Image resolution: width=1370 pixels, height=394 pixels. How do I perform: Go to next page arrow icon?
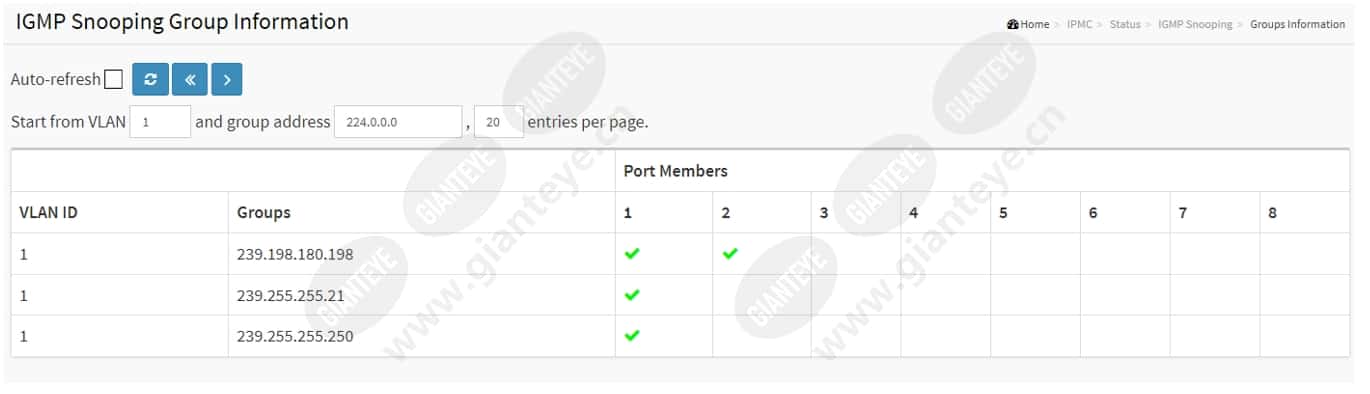pos(227,79)
